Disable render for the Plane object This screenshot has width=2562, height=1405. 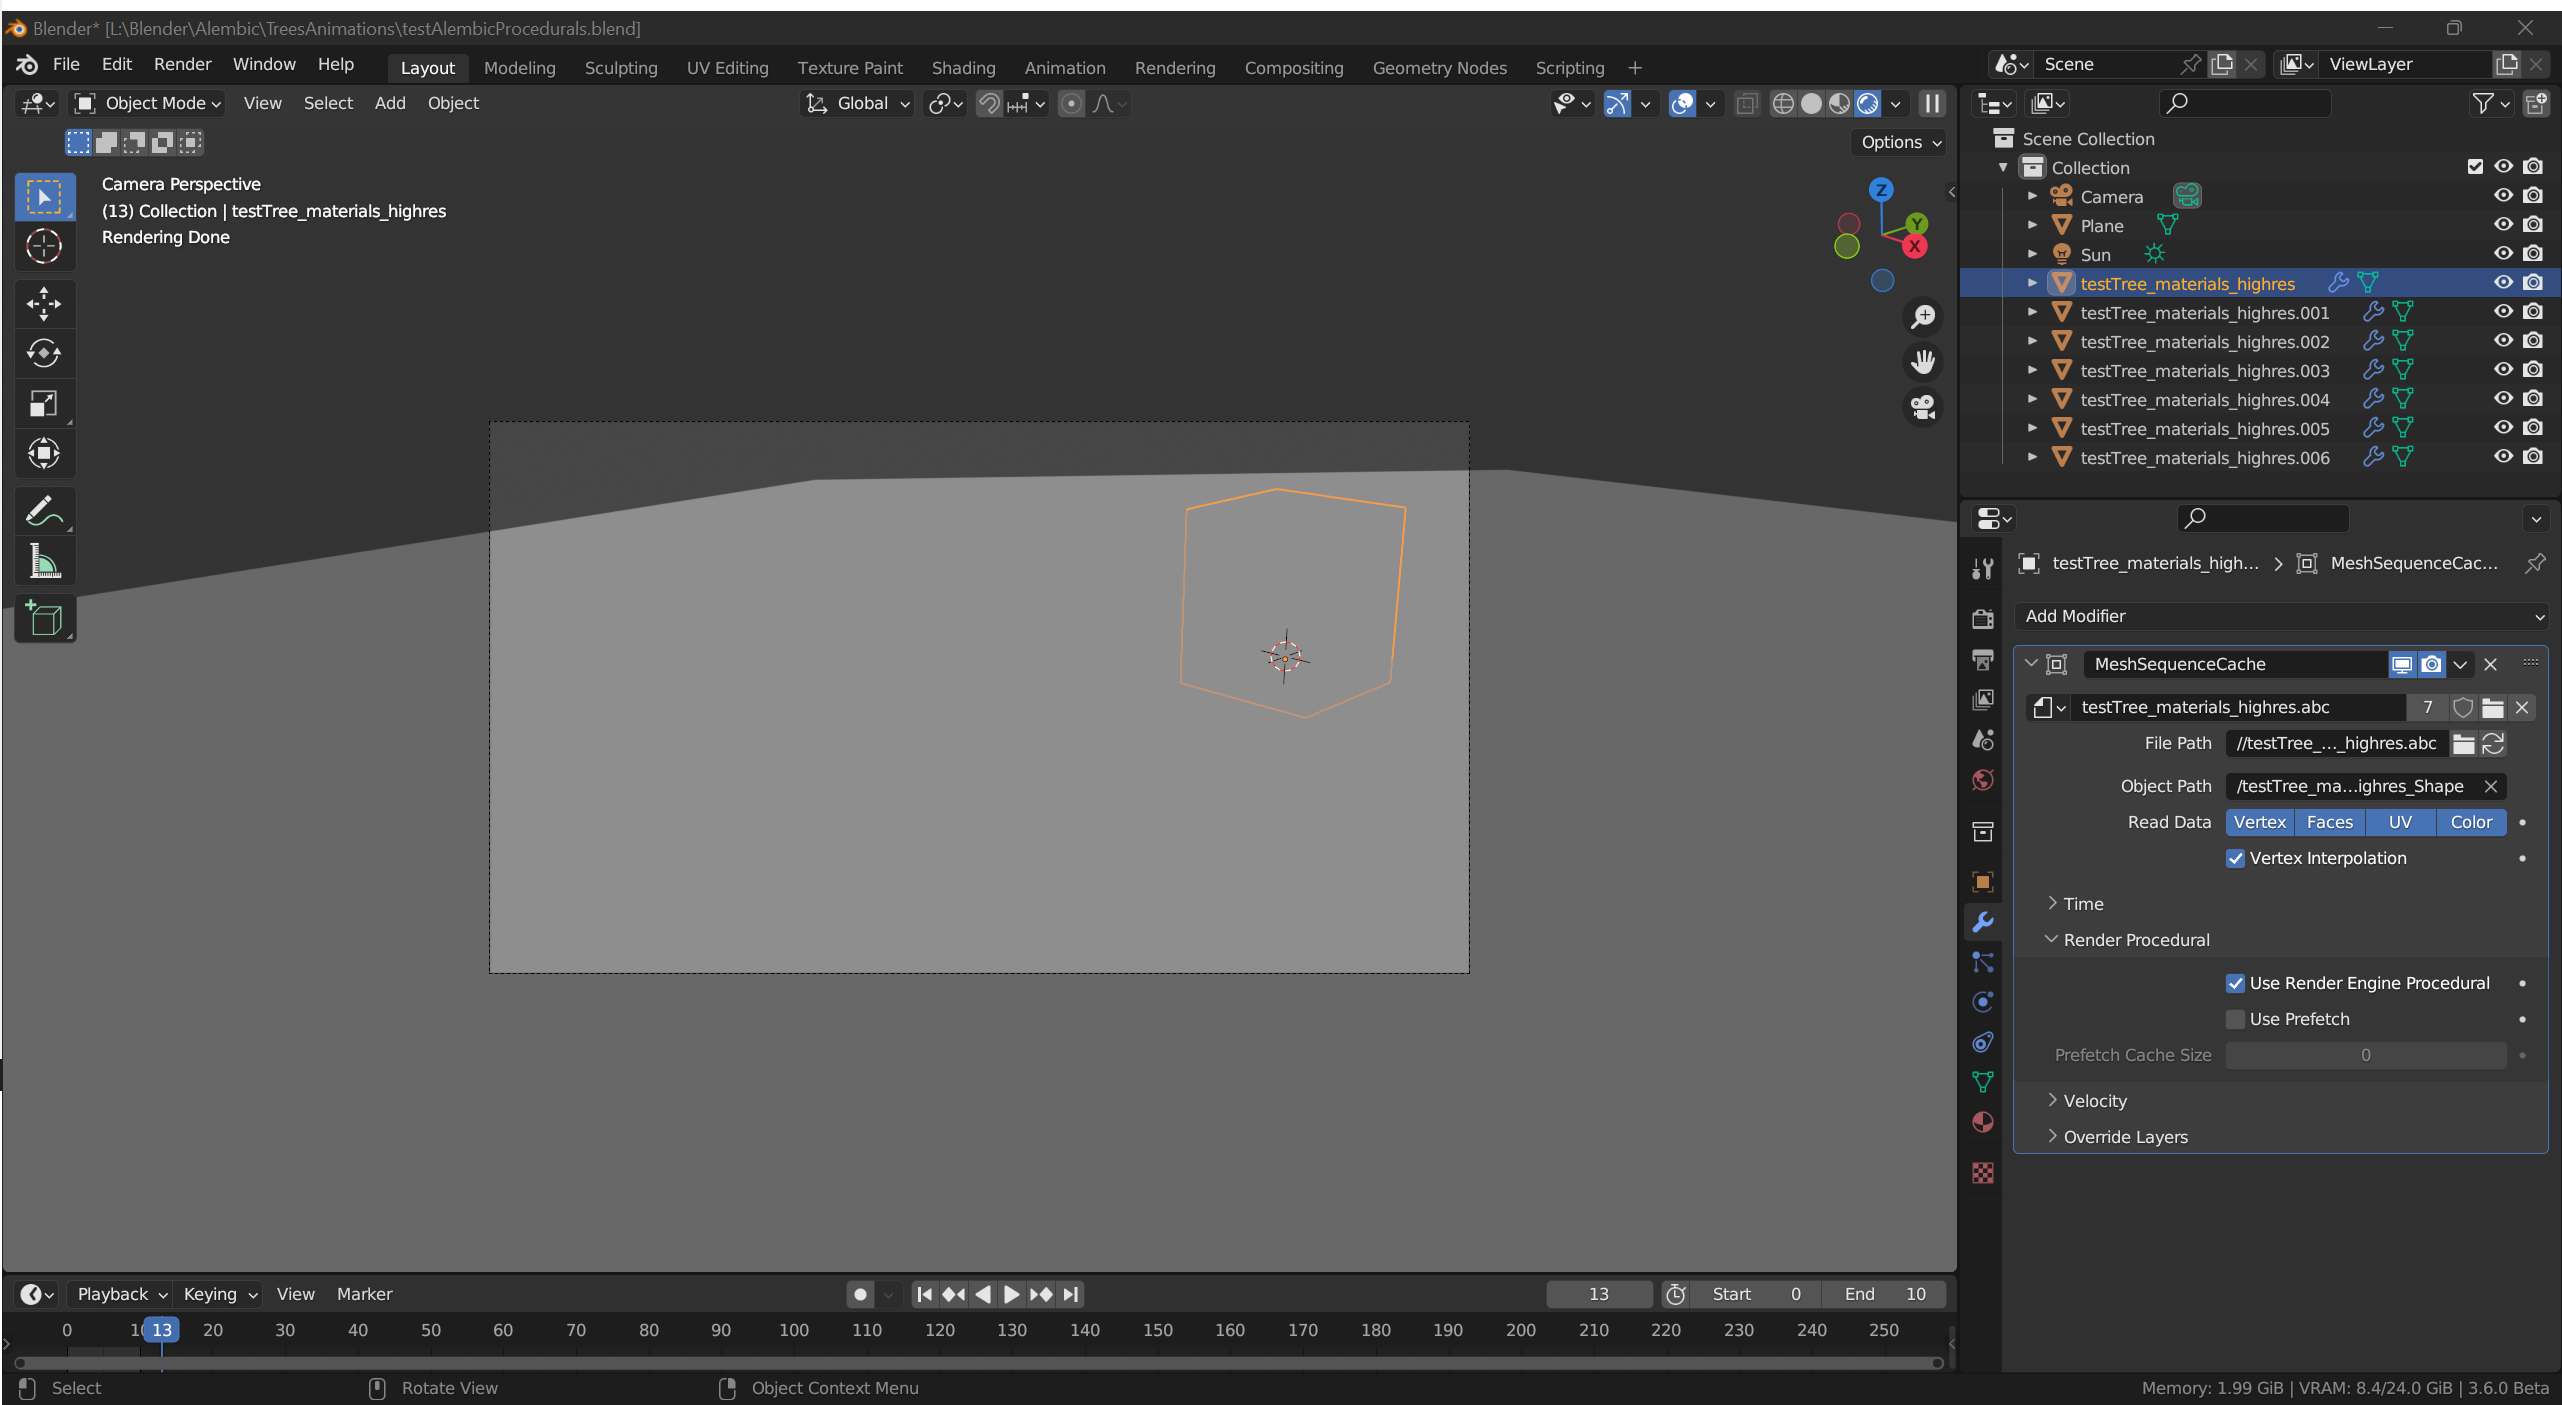pyautogui.click(x=2532, y=225)
